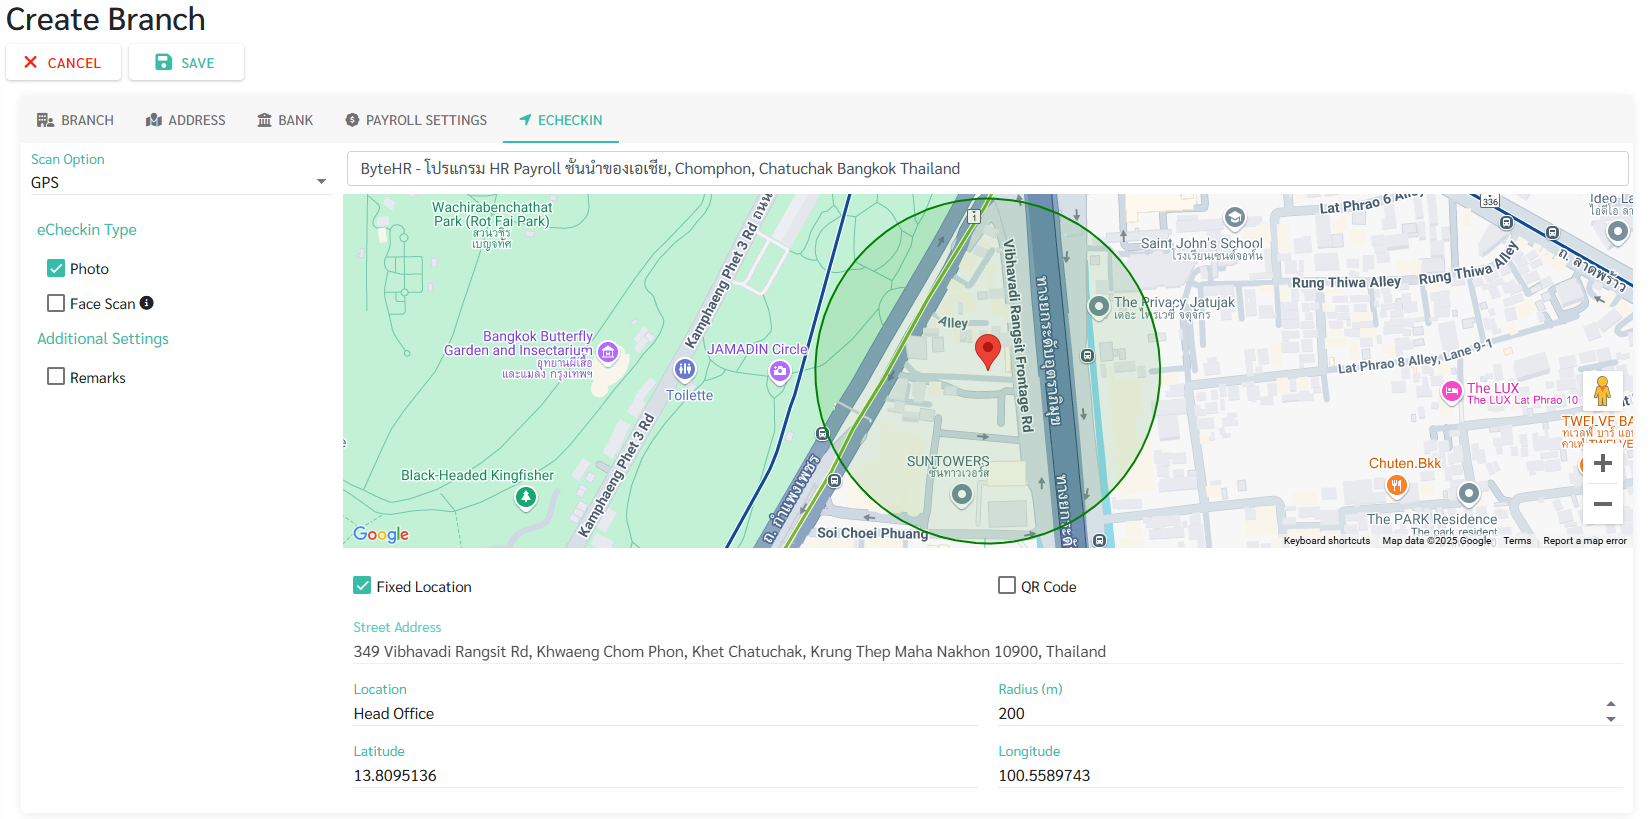Screen dimensions: 1650x819
Task: Click the Ideo Lat Phrao map marker
Action: [1617, 232]
